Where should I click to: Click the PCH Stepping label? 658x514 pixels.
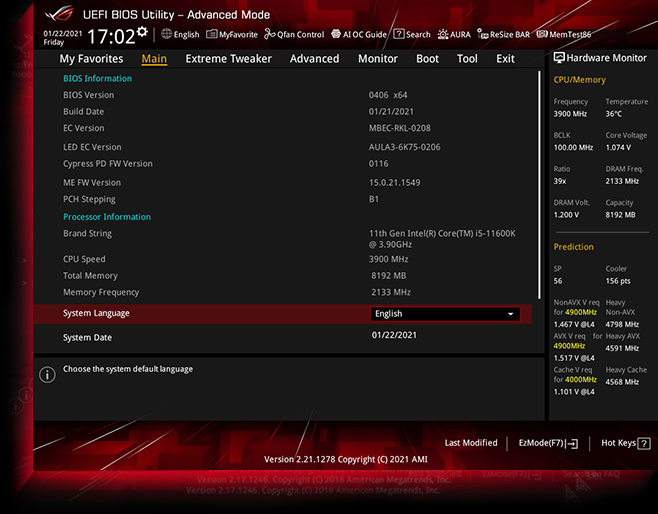[89, 199]
